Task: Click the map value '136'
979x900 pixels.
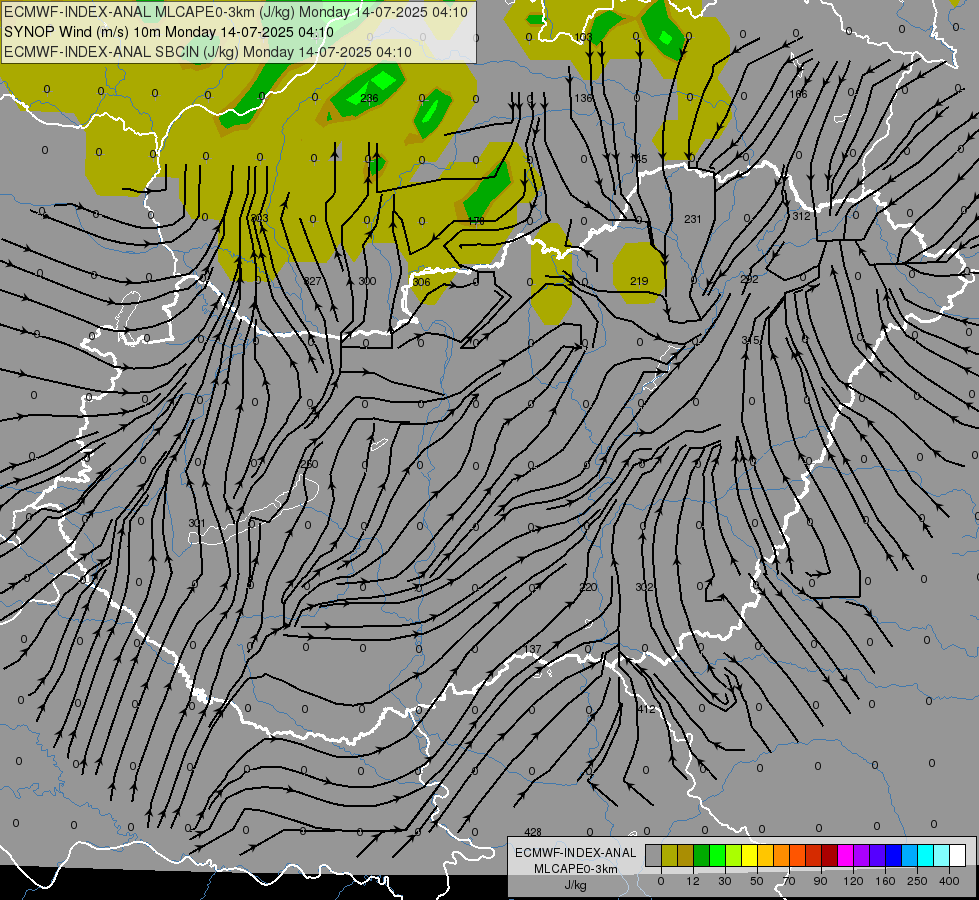Action: 583,98
